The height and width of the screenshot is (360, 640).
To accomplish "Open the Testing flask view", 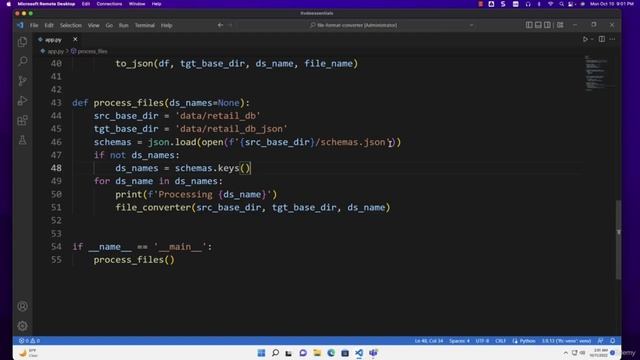I will (x=22, y=140).
